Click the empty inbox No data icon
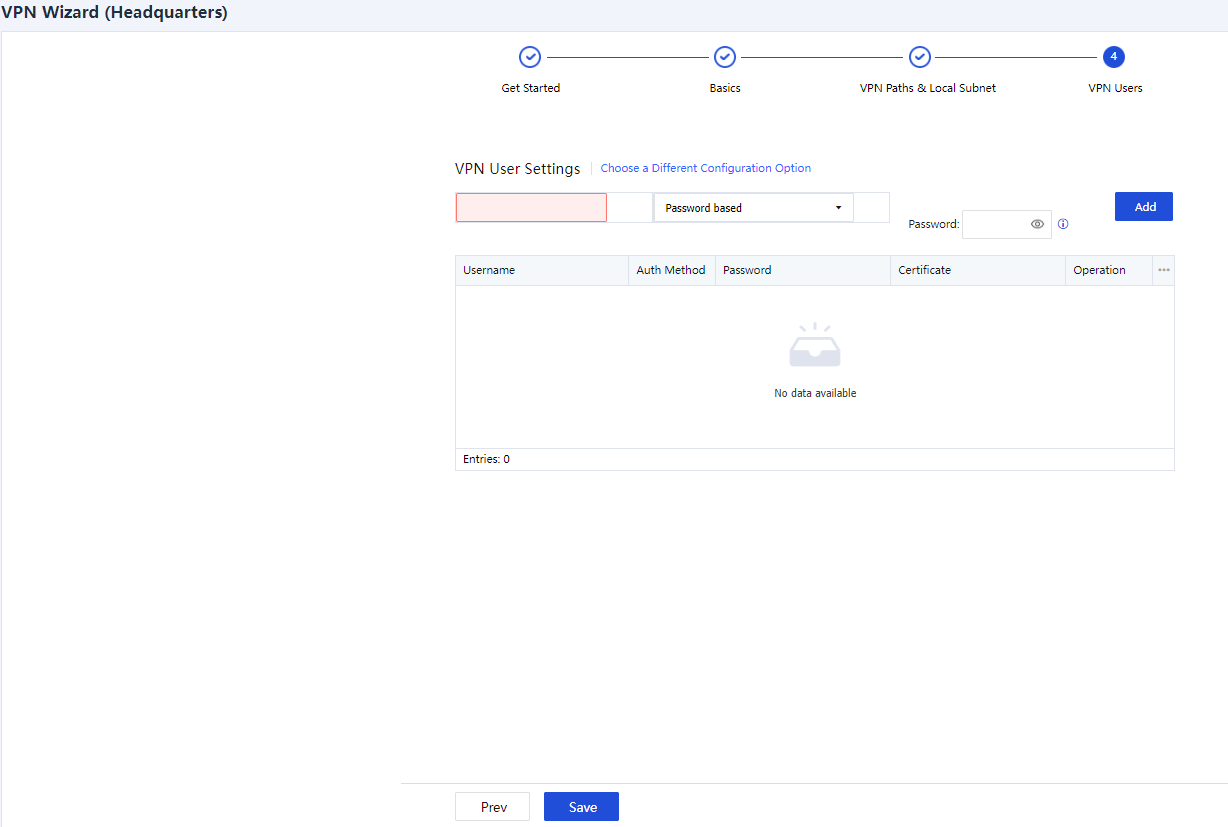 pyautogui.click(x=815, y=346)
